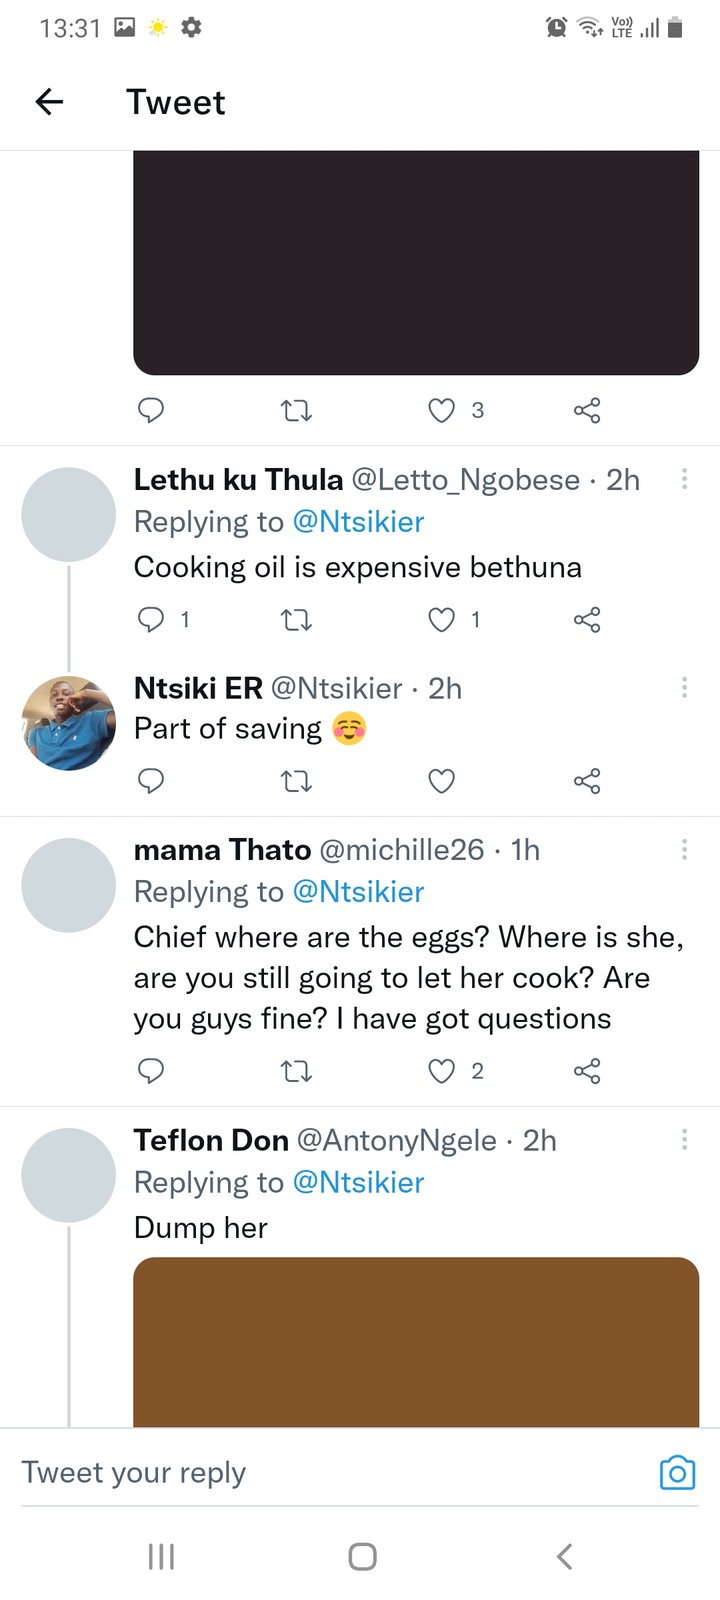This screenshot has height=1600, width=720.
Task: Share the top tweet with 3 likes
Action: pos(587,410)
